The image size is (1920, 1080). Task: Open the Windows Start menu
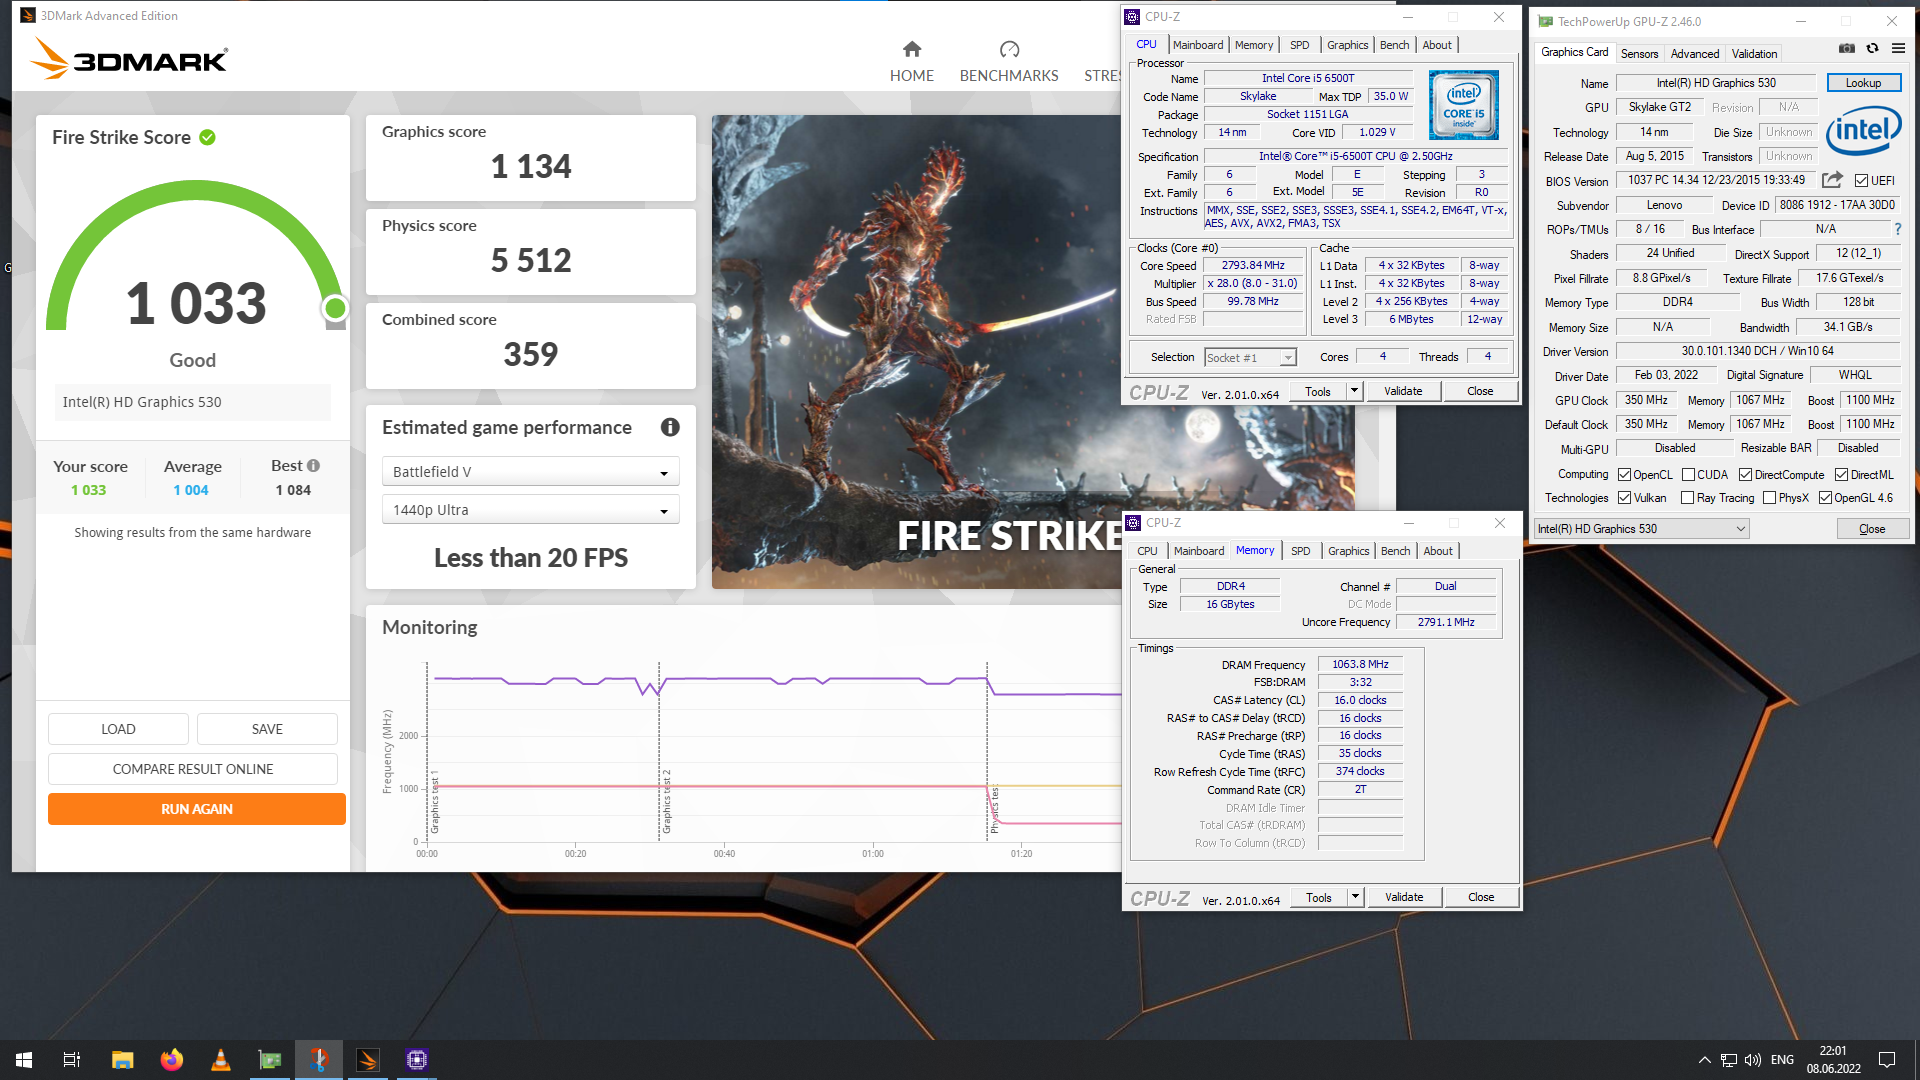coord(24,1060)
